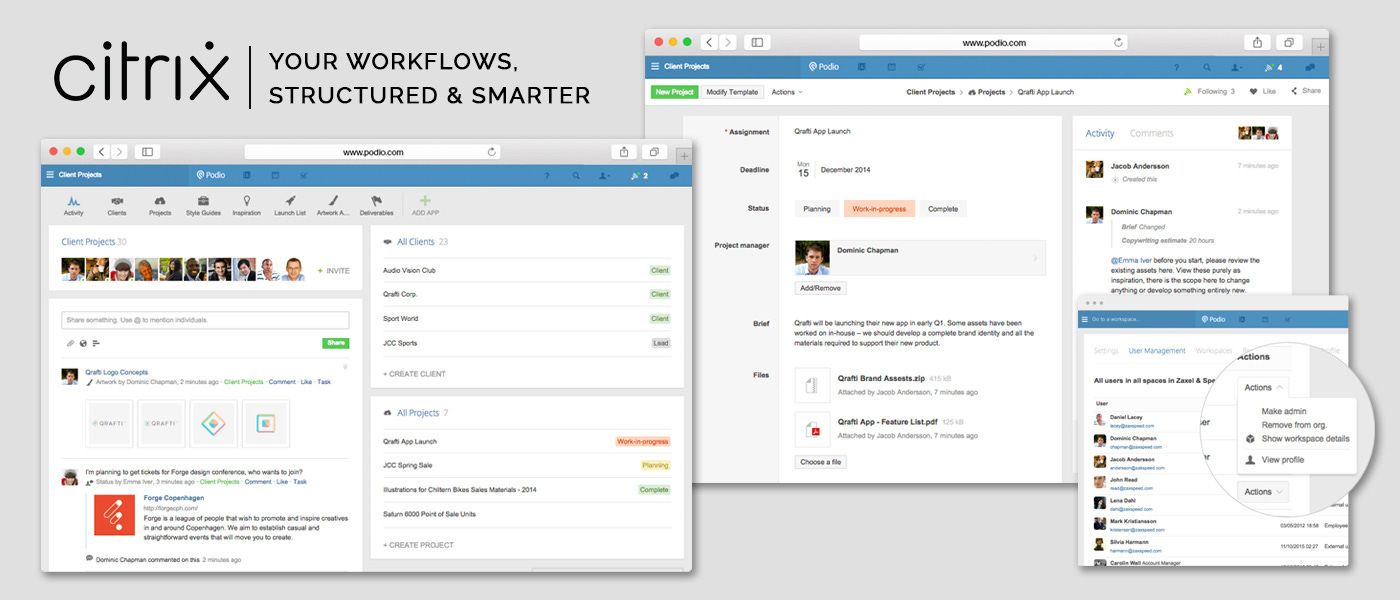Image resolution: width=1400 pixels, height=600 pixels.
Task: Reload page in left window address bar
Action: (x=492, y=152)
